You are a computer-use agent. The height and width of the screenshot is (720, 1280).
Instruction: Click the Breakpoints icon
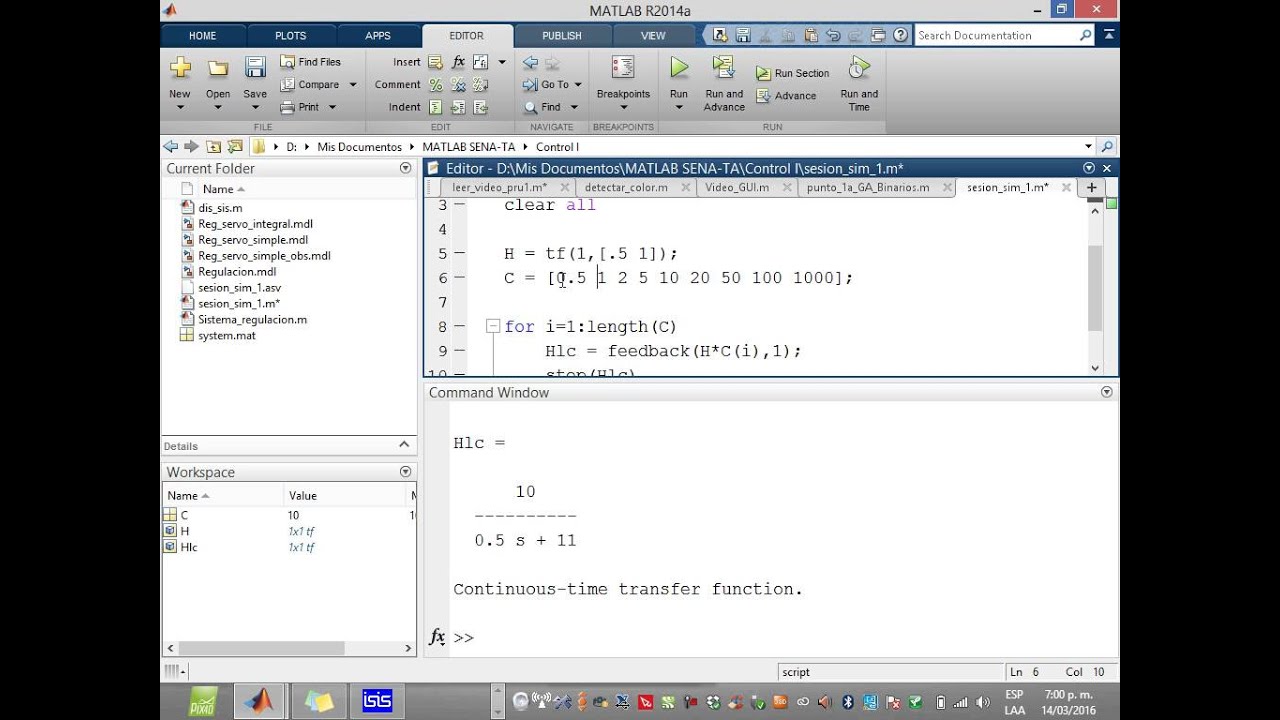[623, 68]
